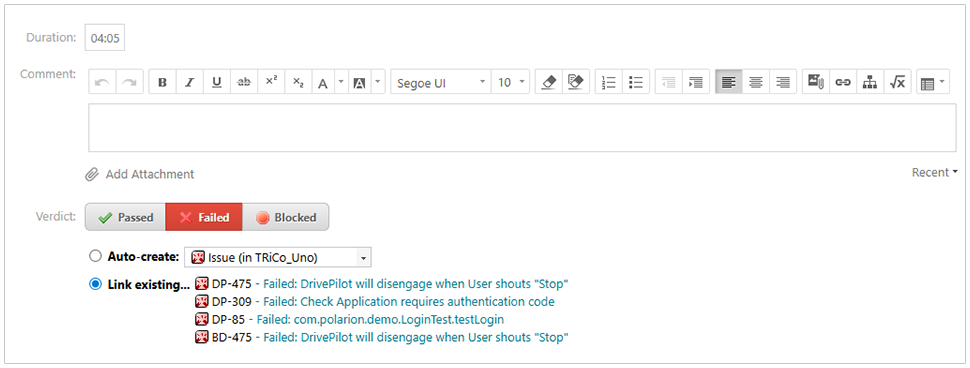Viewport: 970px width, 368px height.
Task: Click the eraser clear formatting icon
Action: tap(548, 82)
